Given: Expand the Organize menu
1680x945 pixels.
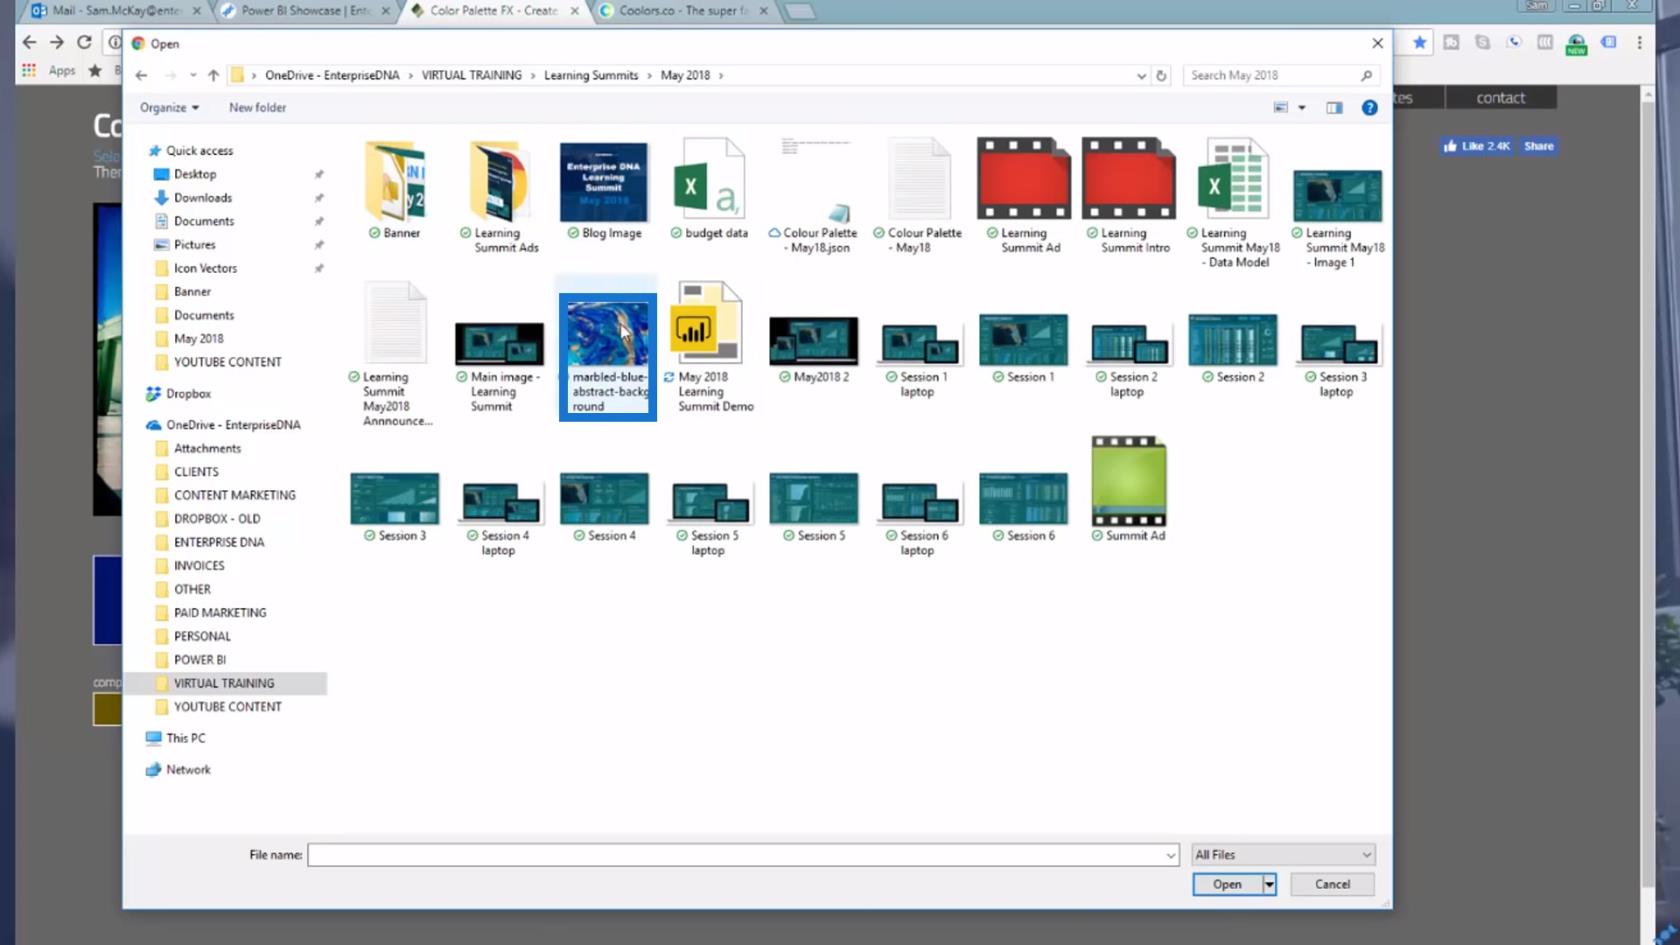Looking at the screenshot, I should [169, 107].
